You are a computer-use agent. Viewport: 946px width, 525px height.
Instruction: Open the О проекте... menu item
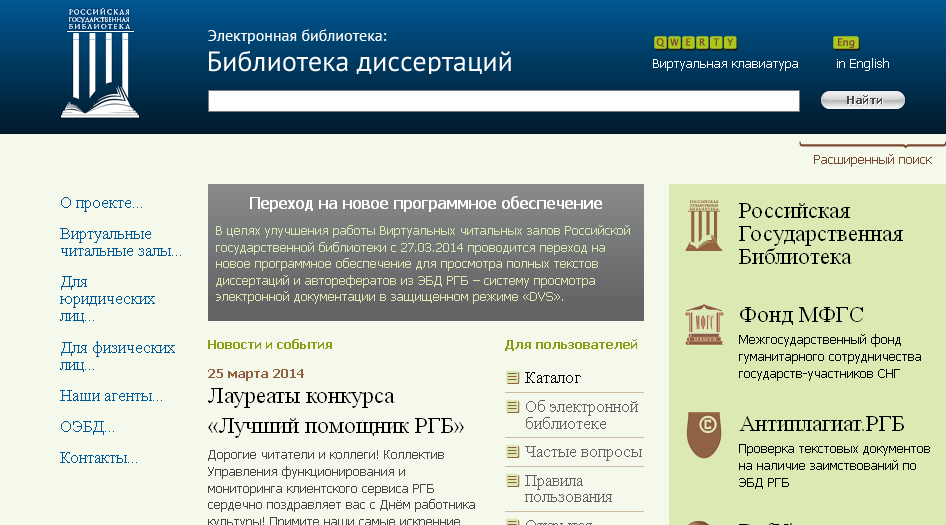[x=101, y=203]
